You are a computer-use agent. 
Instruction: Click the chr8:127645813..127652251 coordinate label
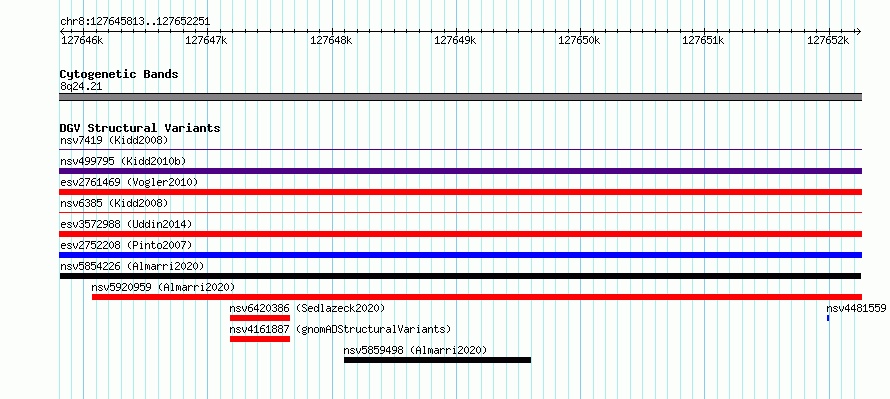tap(135, 22)
